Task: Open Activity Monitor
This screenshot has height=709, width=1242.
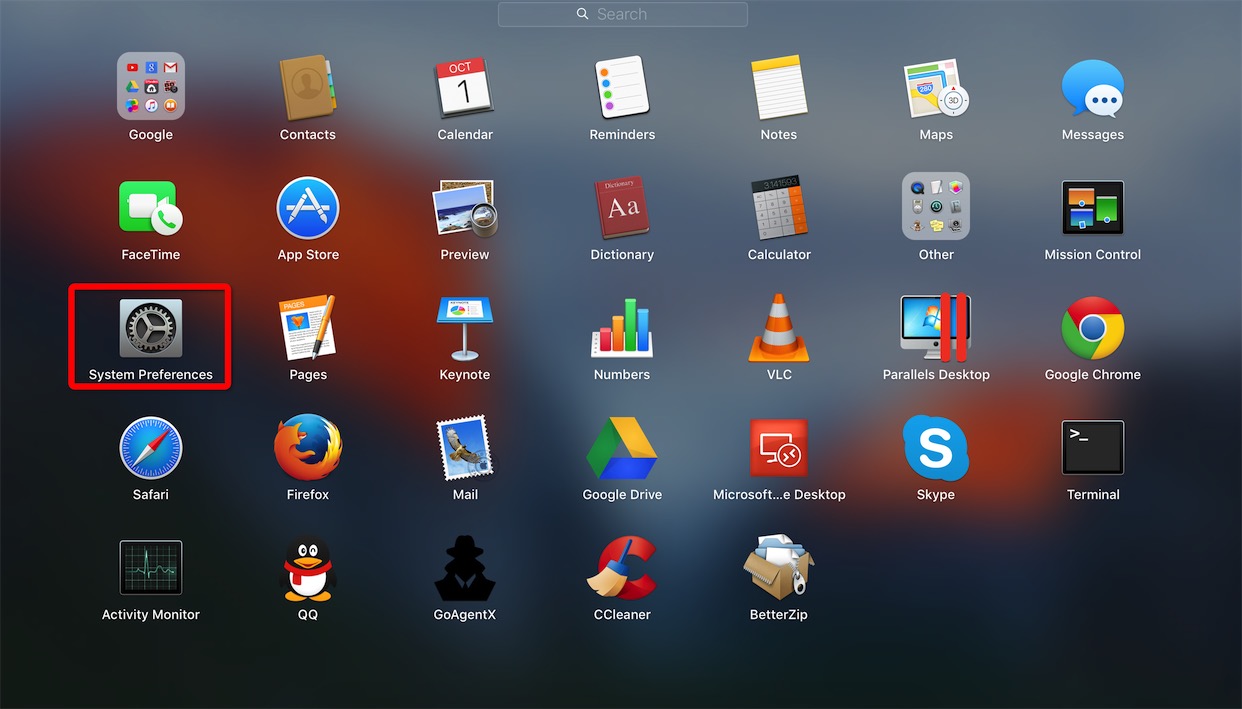Action: pyautogui.click(x=151, y=567)
